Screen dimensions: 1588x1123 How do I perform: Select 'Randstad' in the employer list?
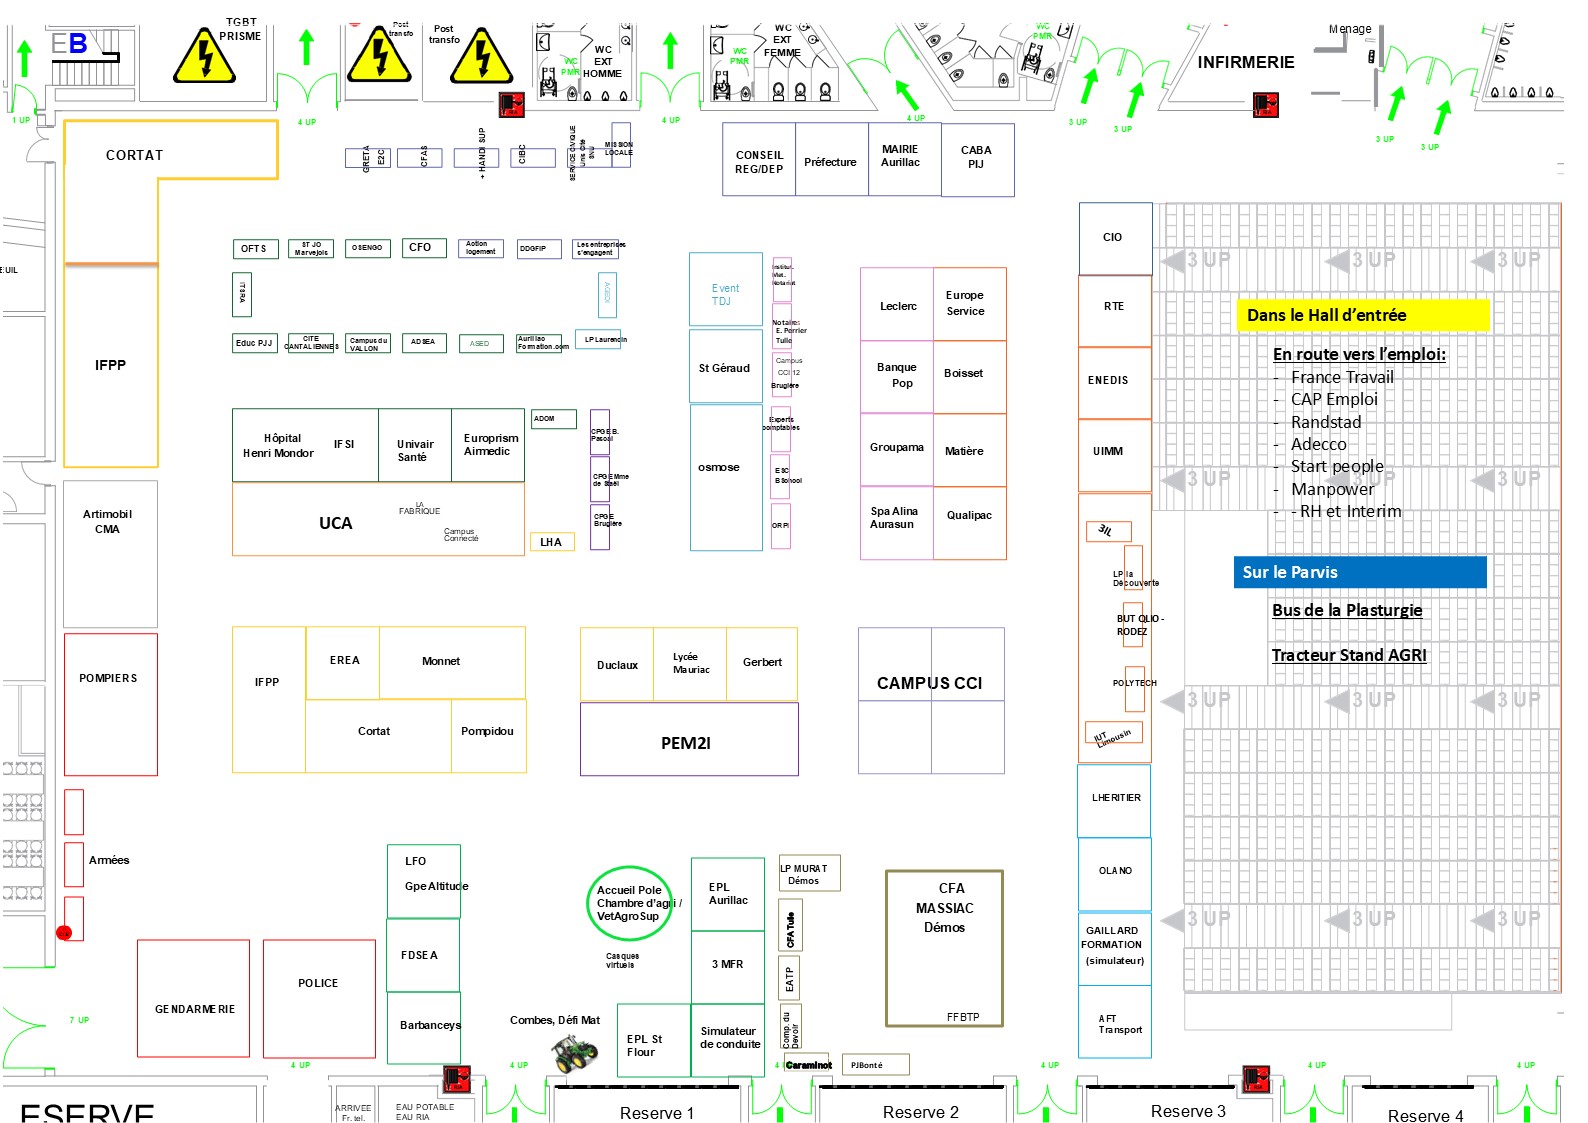(x=1326, y=422)
